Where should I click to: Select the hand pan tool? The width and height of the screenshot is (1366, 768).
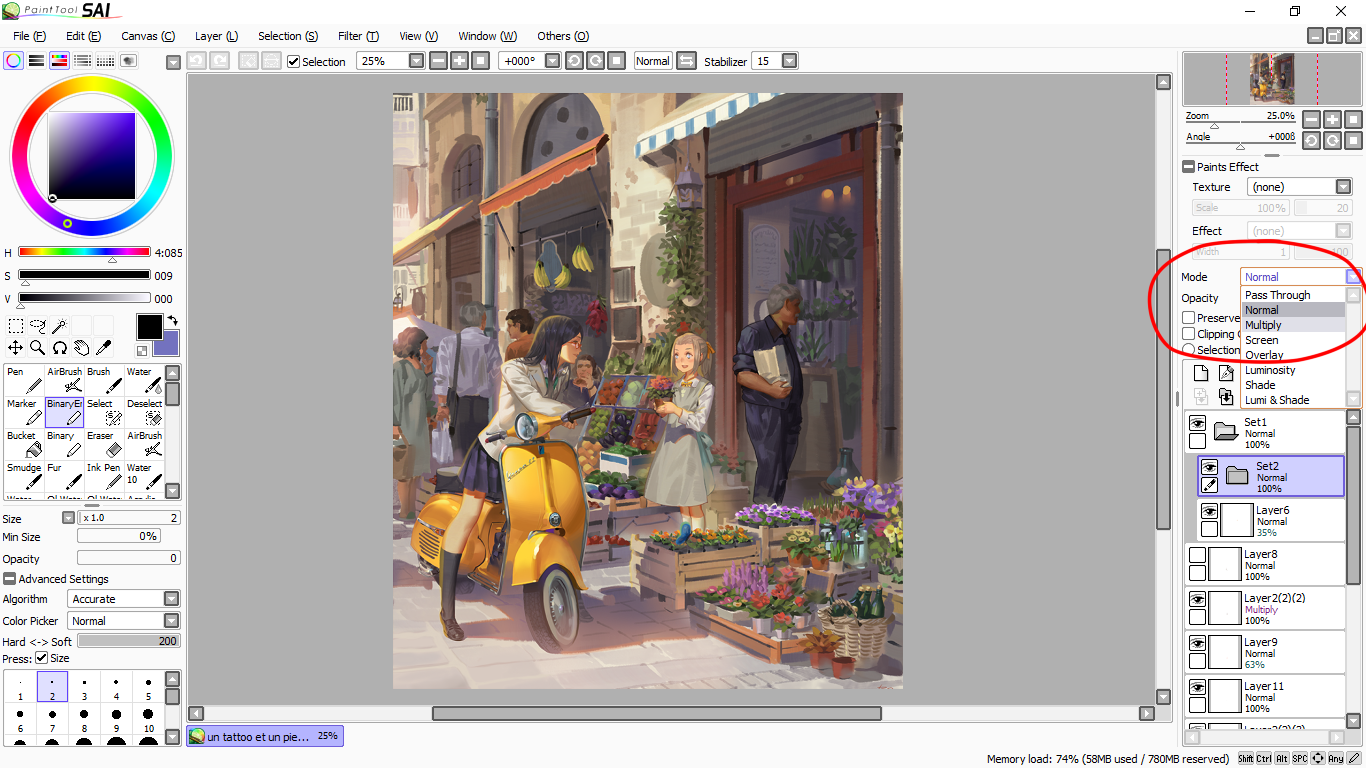click(x=81, y=347)
